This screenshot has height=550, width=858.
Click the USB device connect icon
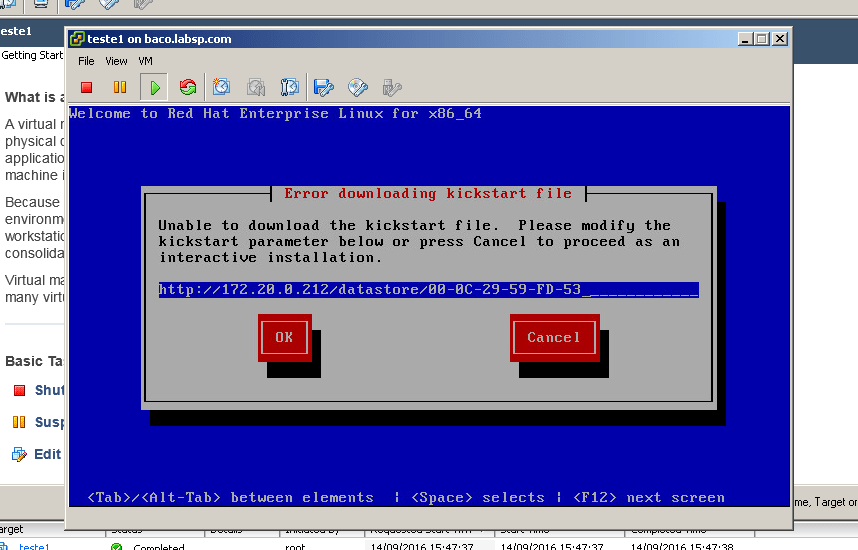pos(392,88)
